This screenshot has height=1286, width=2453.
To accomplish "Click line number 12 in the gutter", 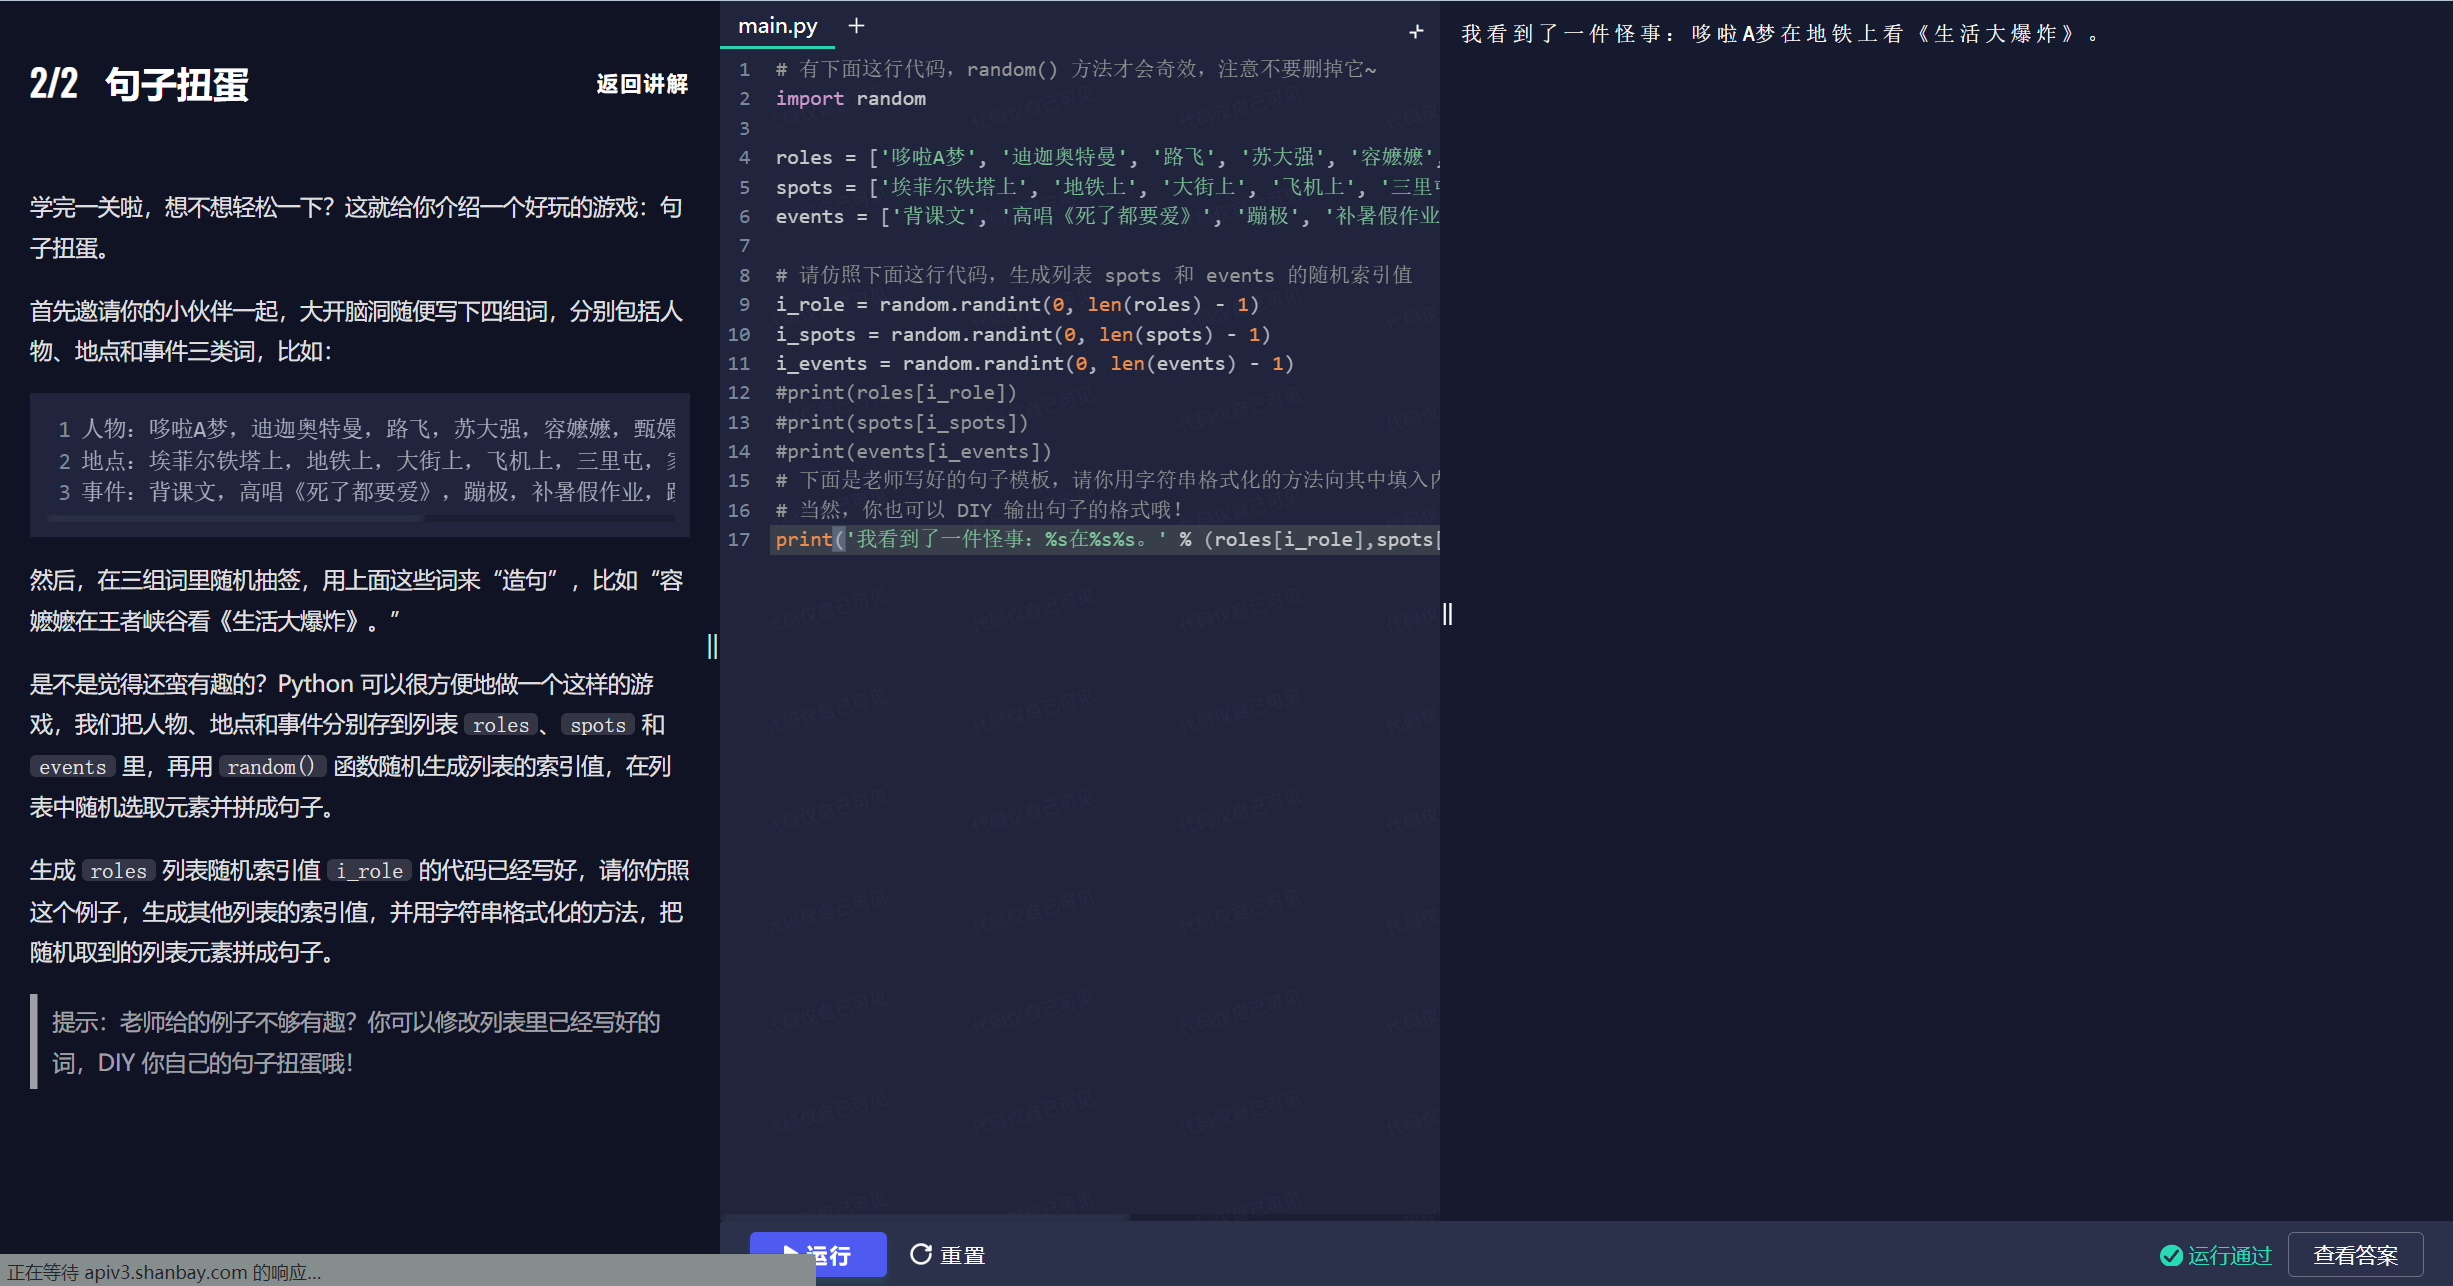I will [739, 393].
